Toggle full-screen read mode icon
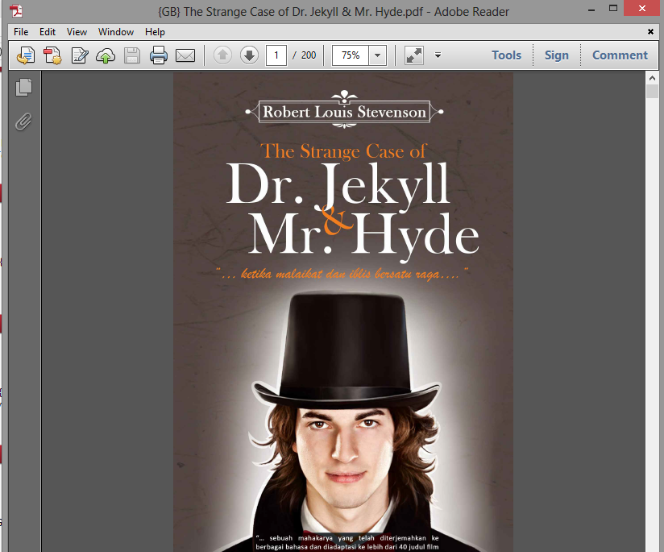This screenshot has width=664, height=552. click(414, 55)
